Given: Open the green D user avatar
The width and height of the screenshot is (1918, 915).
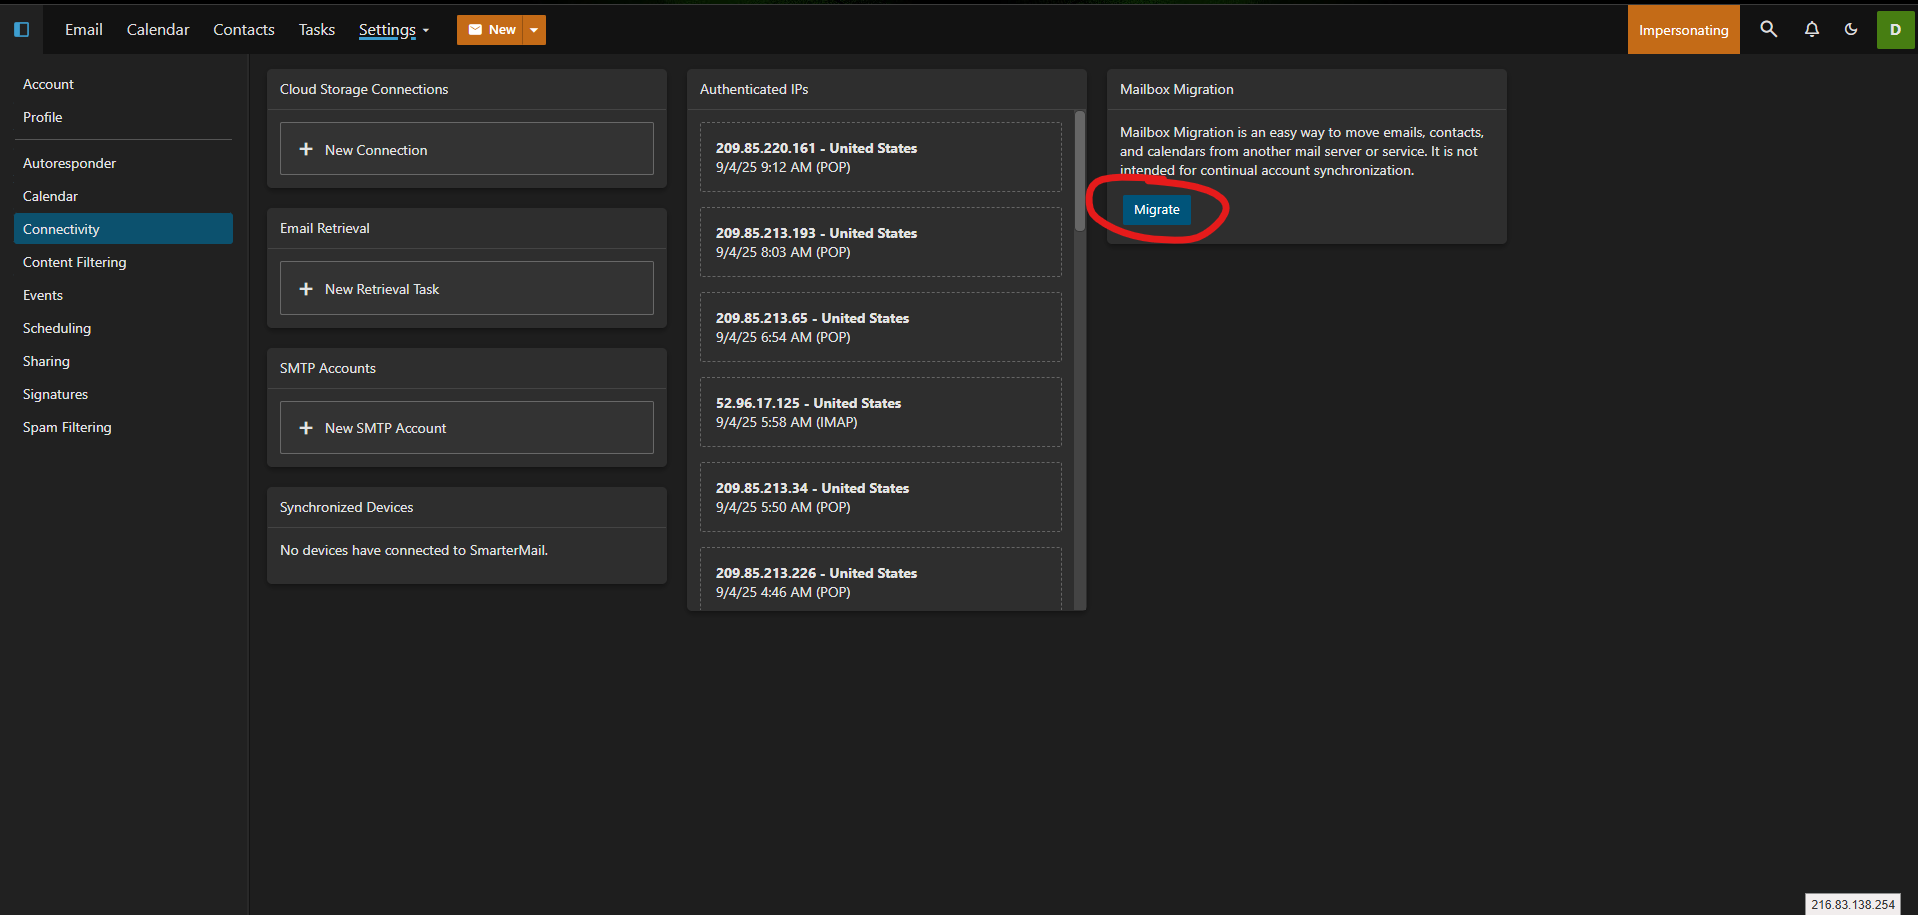Looking at the screenshot, I should (x=1894, y=30).
